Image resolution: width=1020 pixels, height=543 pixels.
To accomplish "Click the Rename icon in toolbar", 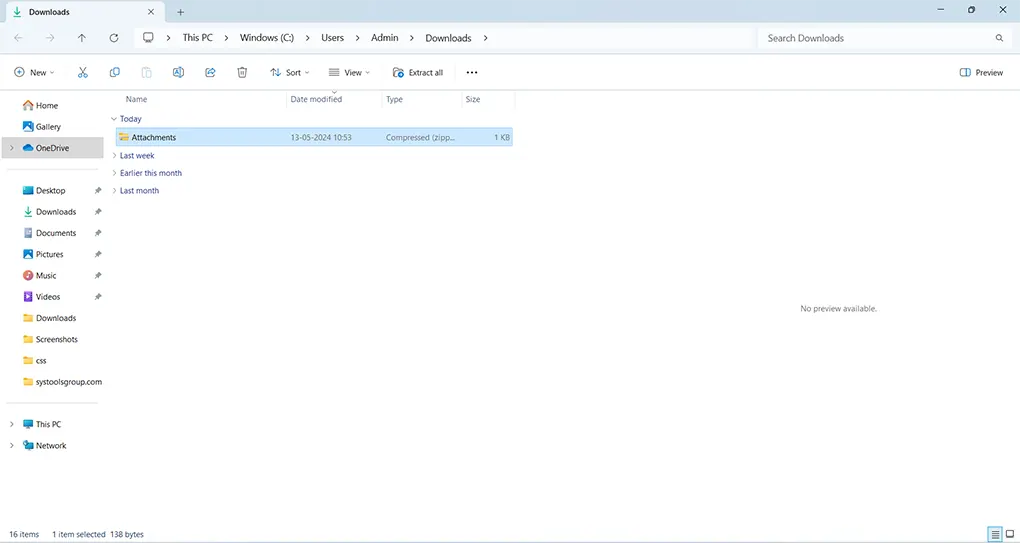I will tap(178, 72).
